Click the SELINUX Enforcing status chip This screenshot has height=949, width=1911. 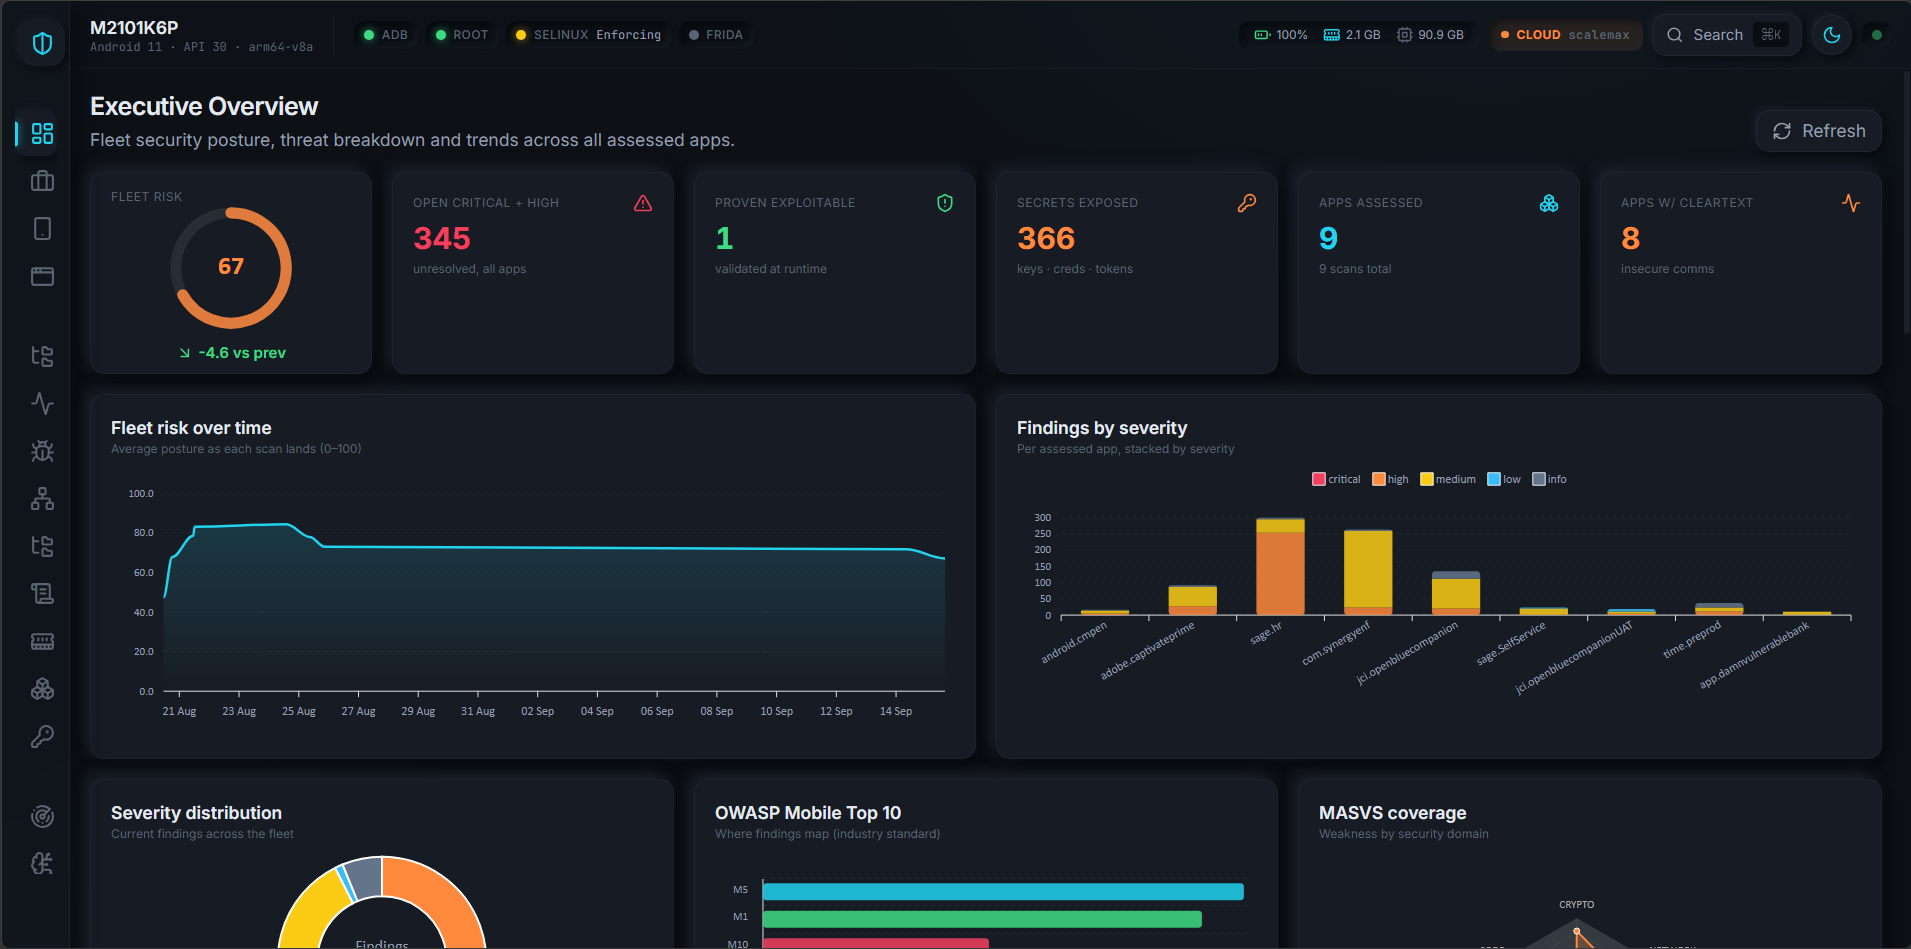point(588,35)
